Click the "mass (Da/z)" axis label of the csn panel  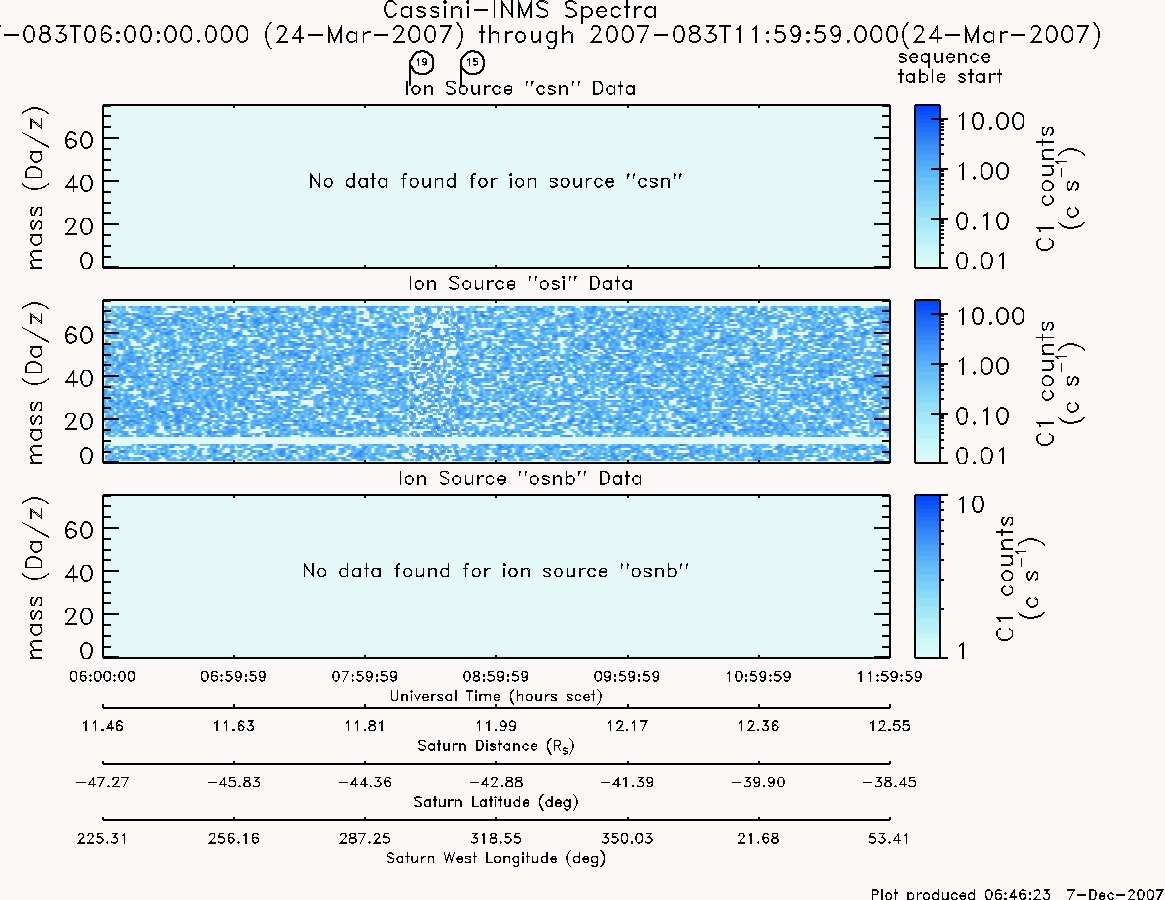point(35,188)
